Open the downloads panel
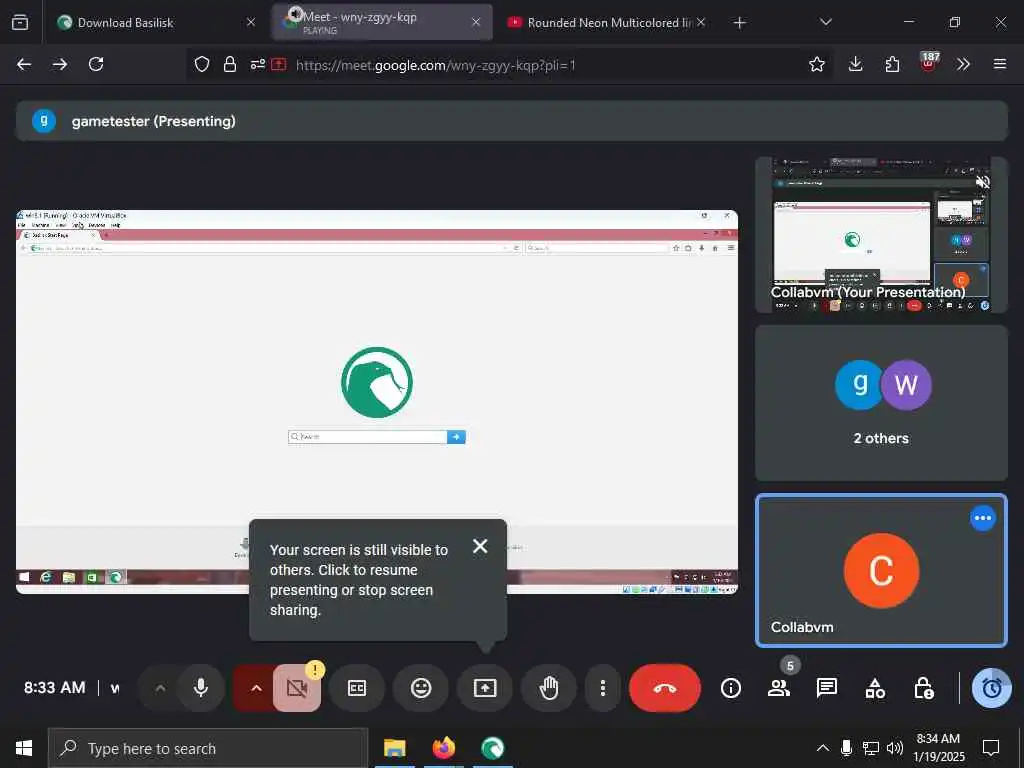 856,64
